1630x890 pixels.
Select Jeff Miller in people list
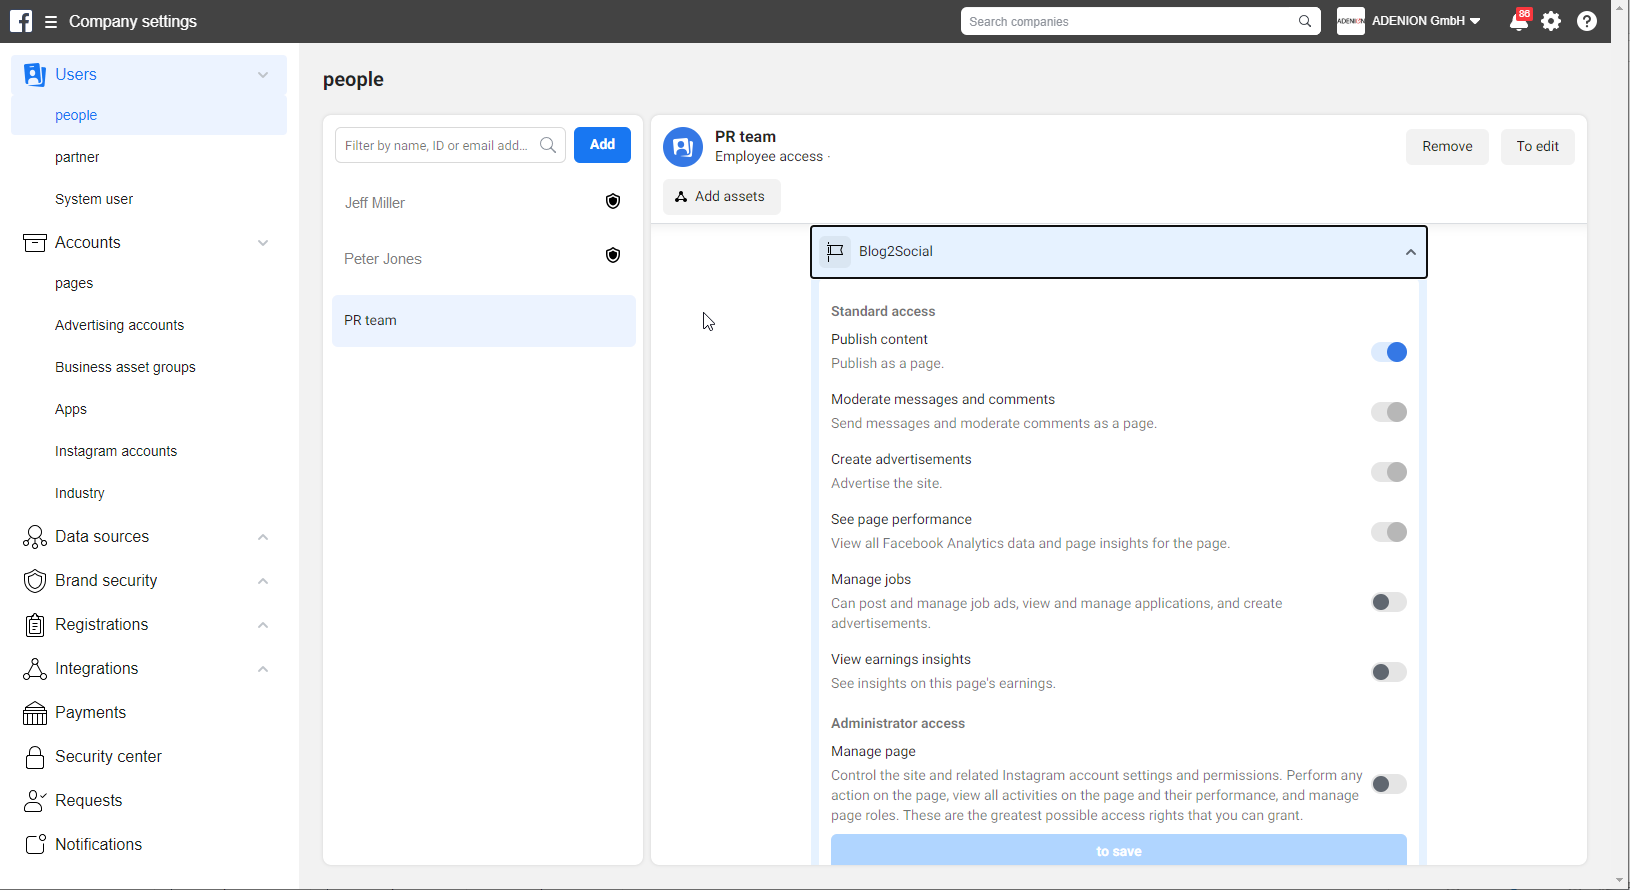(x=484, y=203)
